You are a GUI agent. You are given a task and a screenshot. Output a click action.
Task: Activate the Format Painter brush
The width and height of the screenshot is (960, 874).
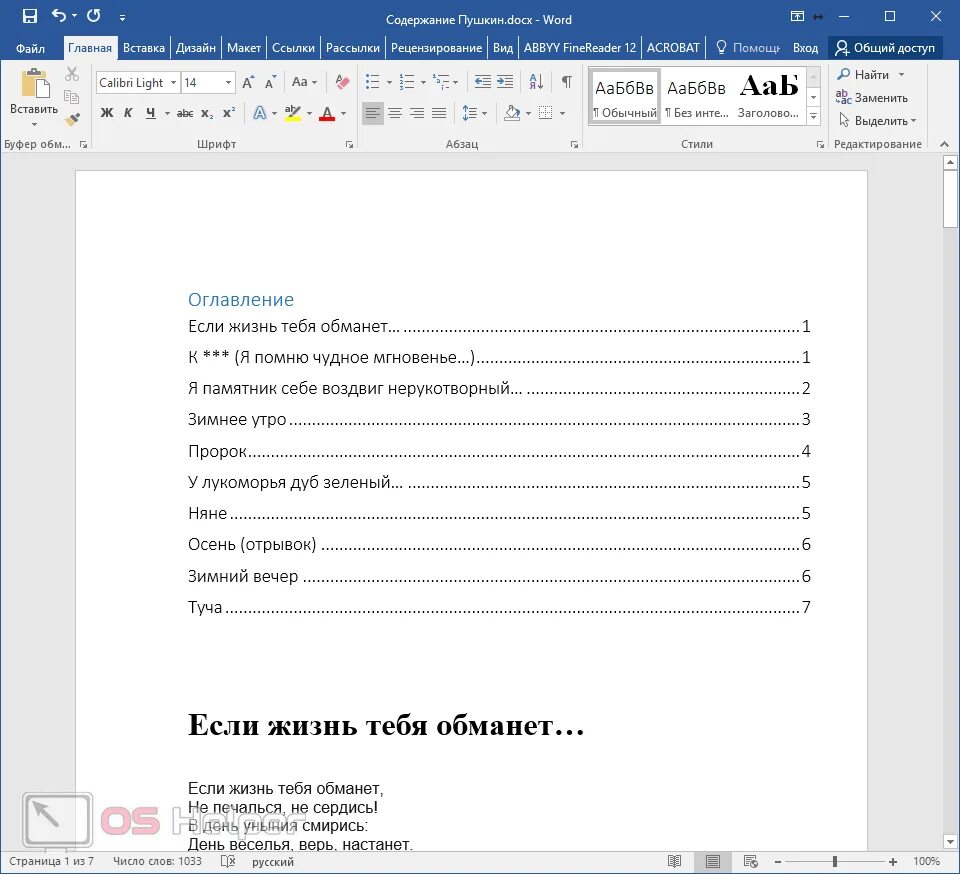coord(72,119)
